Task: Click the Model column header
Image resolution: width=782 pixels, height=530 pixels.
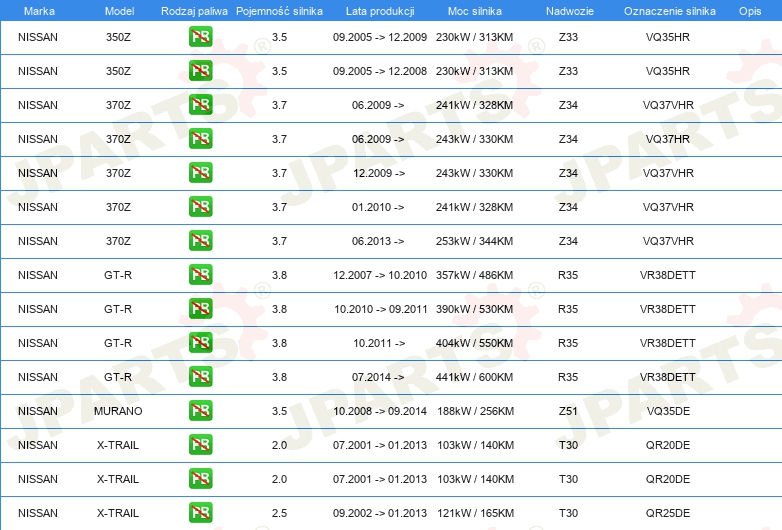Action: coord(119,11)
